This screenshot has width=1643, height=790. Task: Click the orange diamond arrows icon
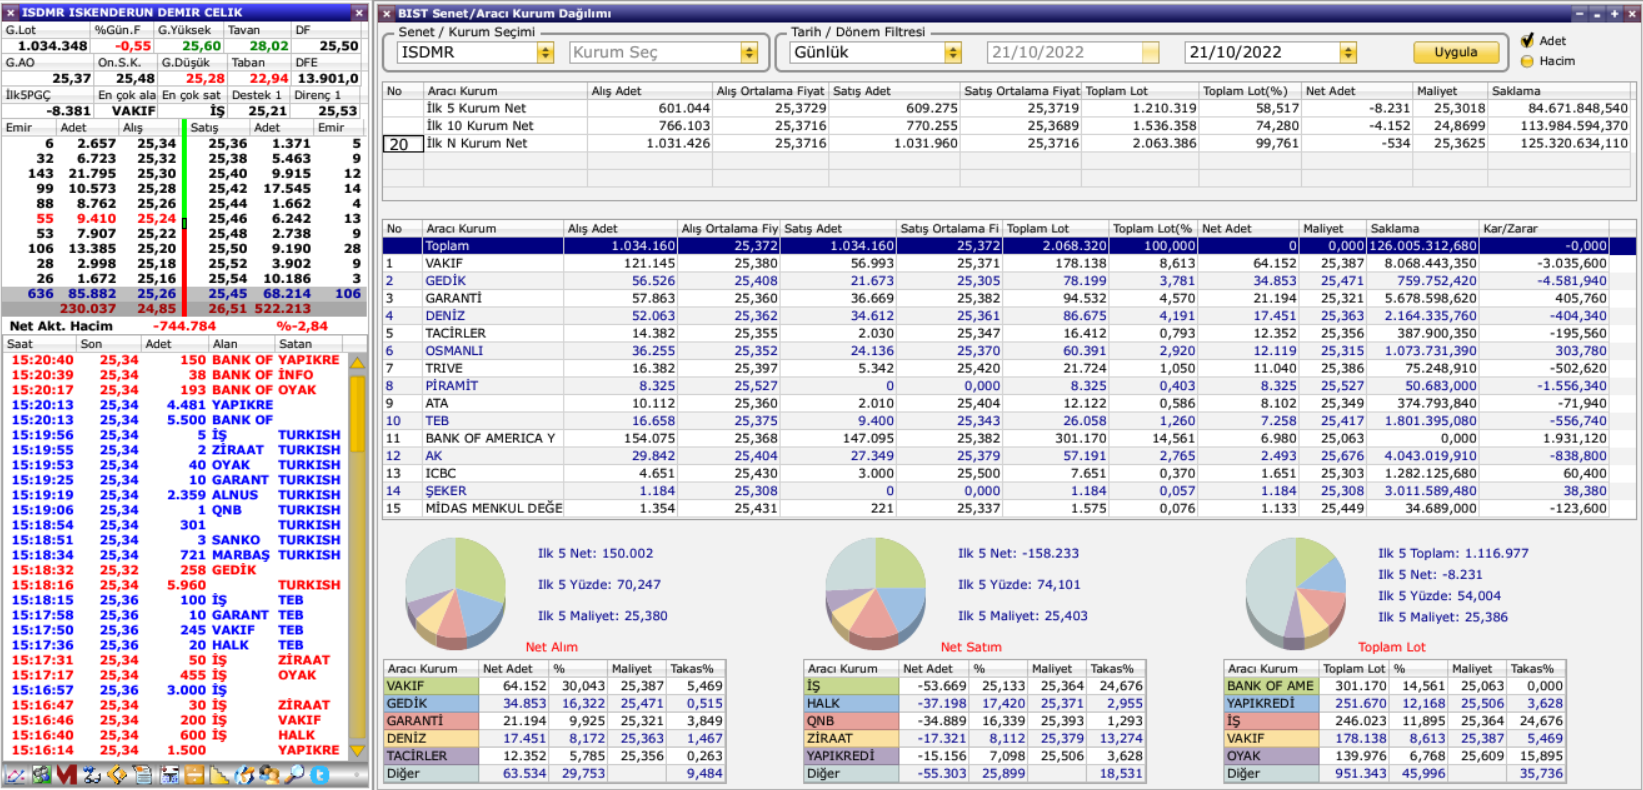(117, 775)
